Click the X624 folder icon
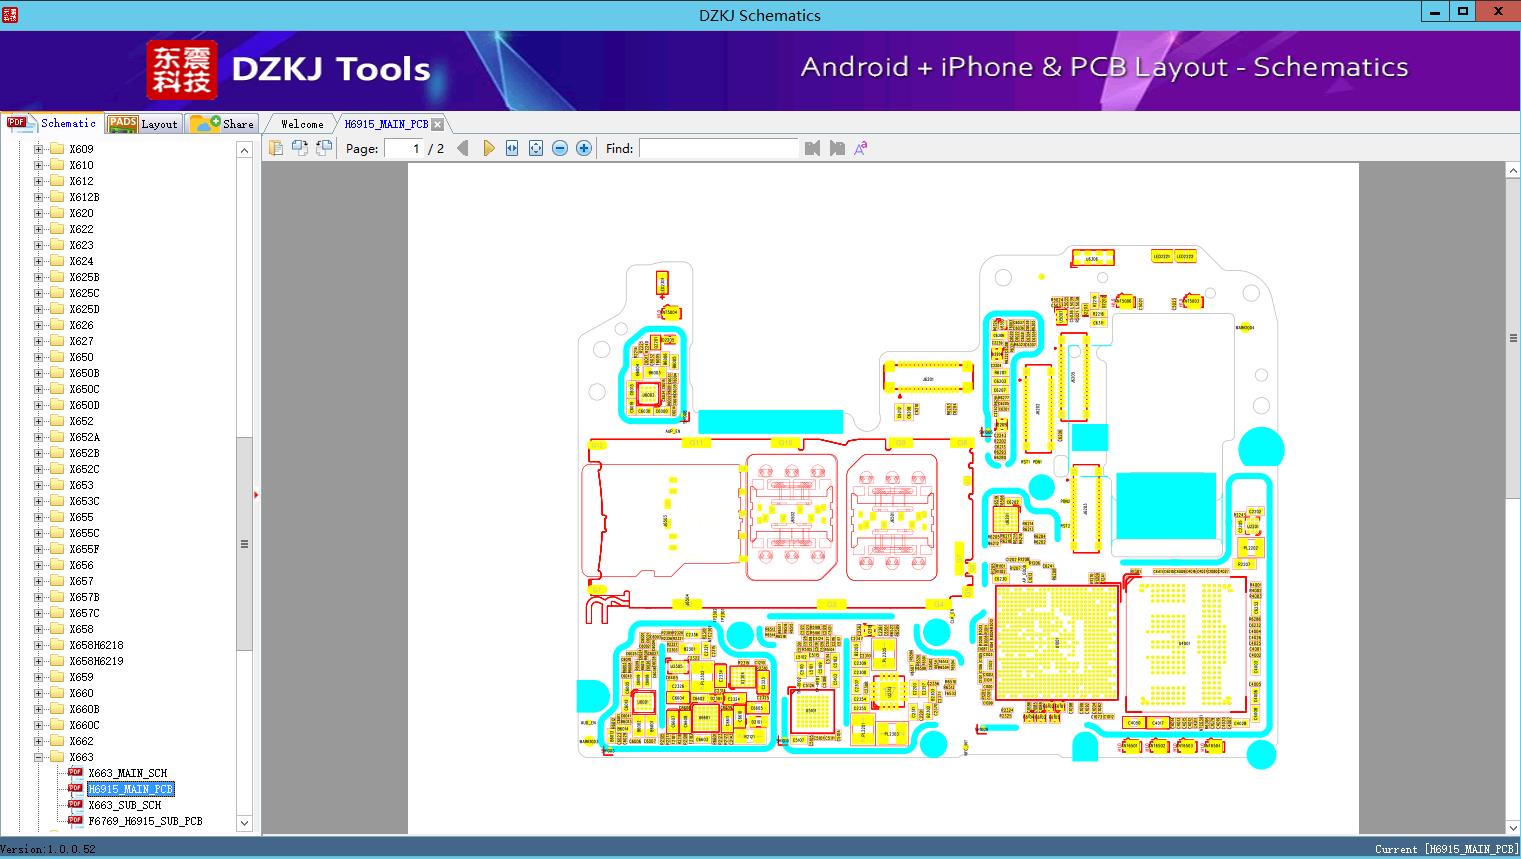Viewport: 1521px width, 859px height. pos(57,261)
